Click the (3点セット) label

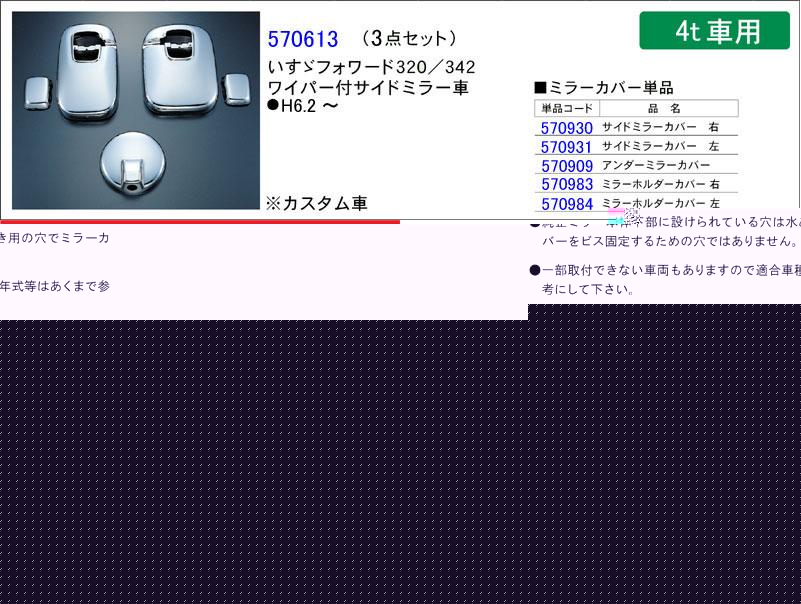tap(408, 38)
